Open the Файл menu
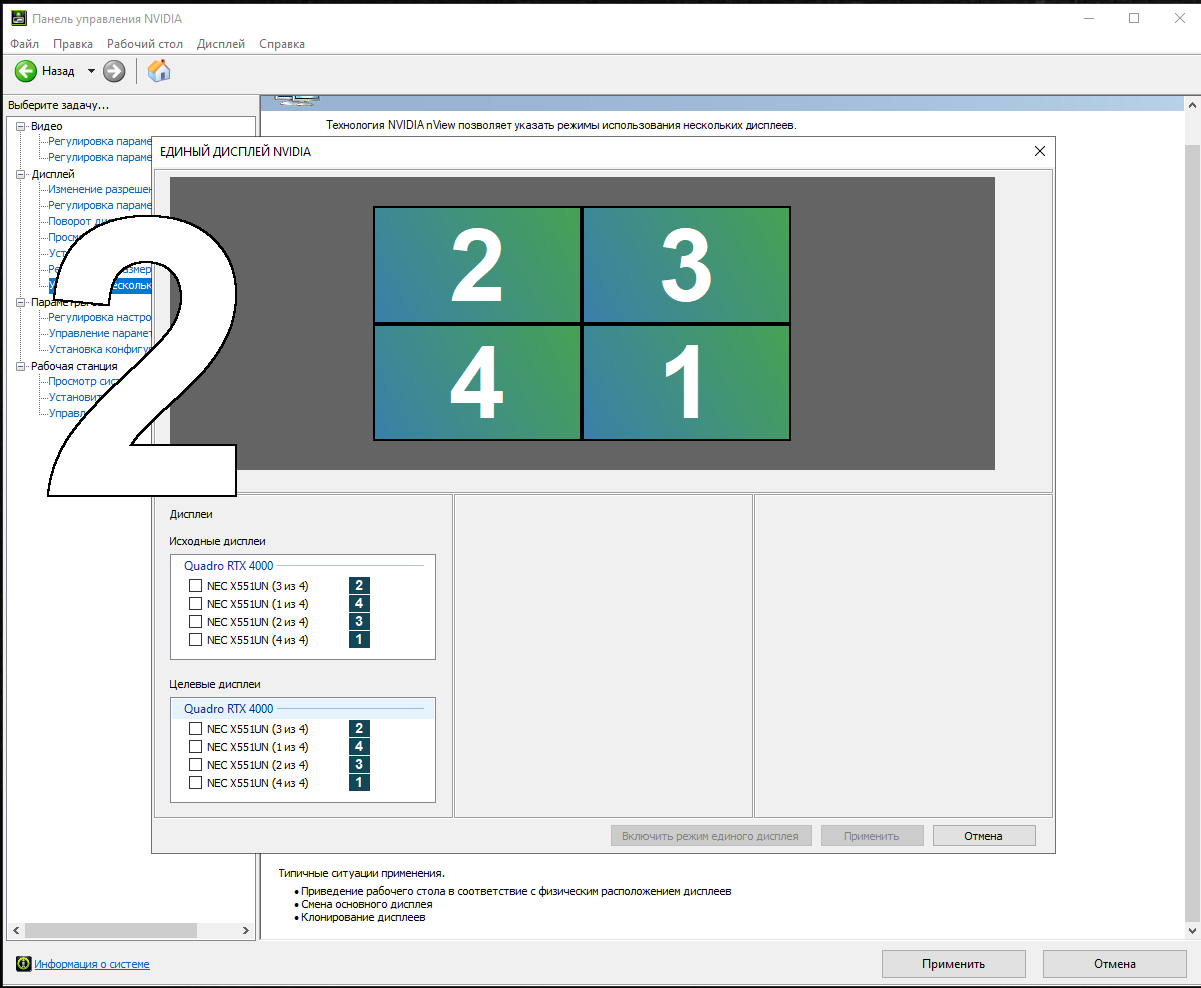 25,44
